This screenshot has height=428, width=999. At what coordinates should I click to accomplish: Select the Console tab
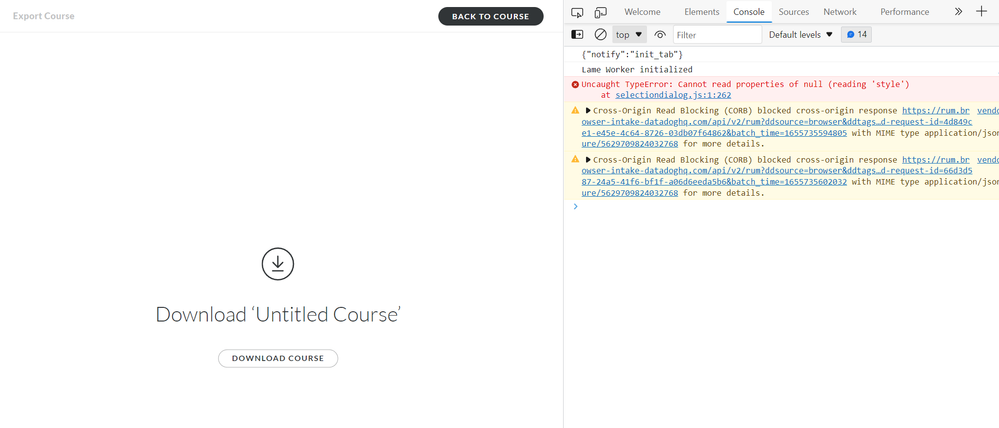tap(749, 11)
